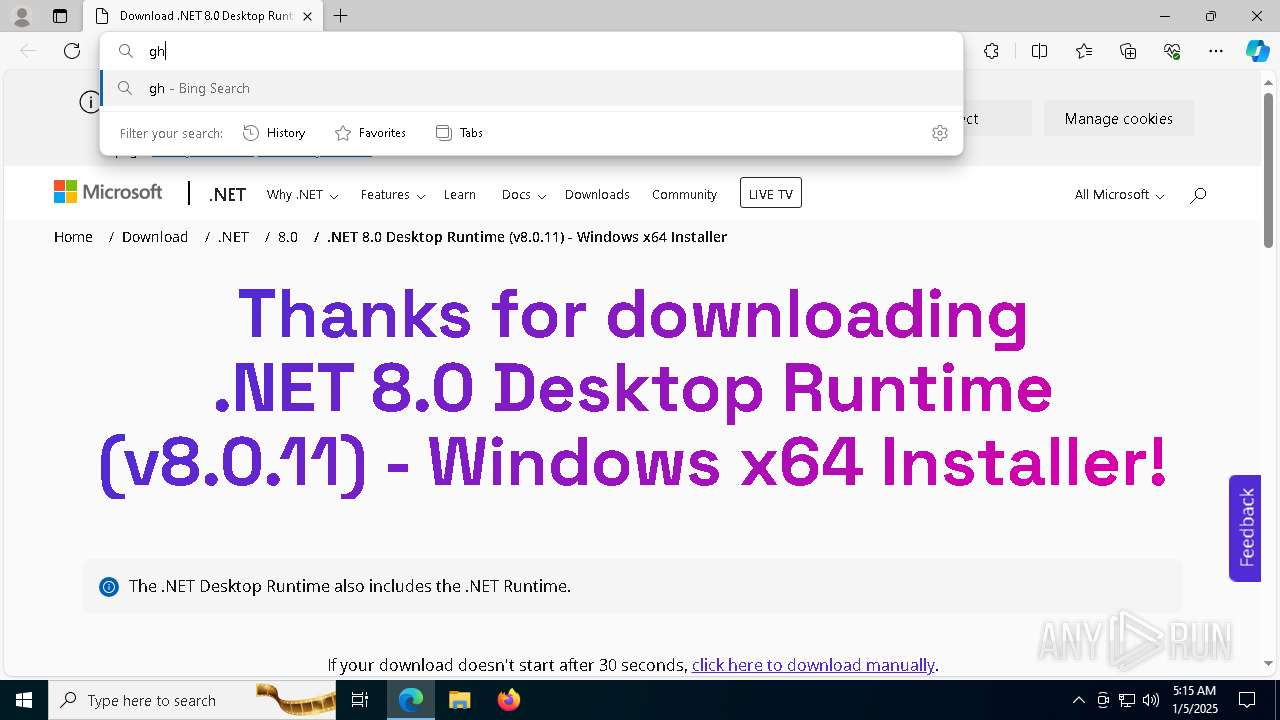Open Settings and more ellipsis menu
Screen dimensions: 1280x720
pyautogui.click(x=1216, y=51)
